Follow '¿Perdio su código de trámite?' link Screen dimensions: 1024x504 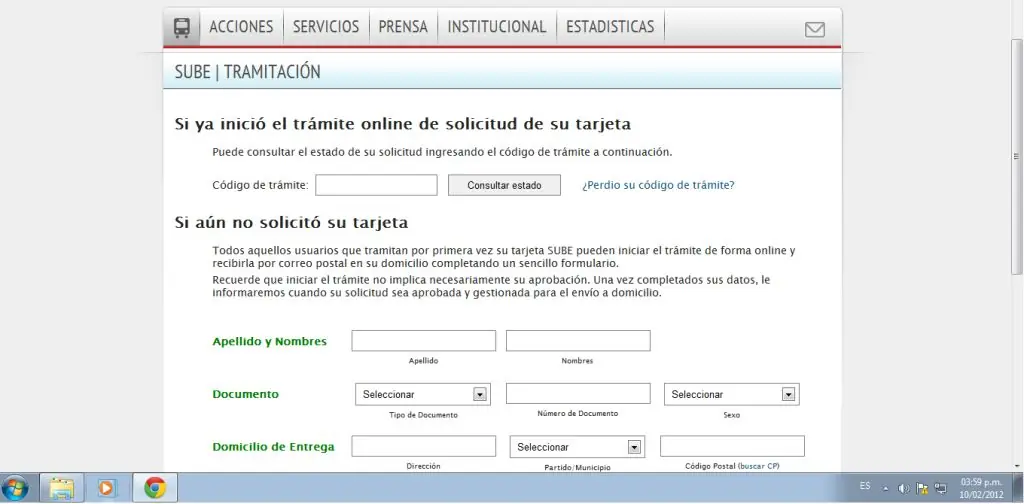click(658, 185)
